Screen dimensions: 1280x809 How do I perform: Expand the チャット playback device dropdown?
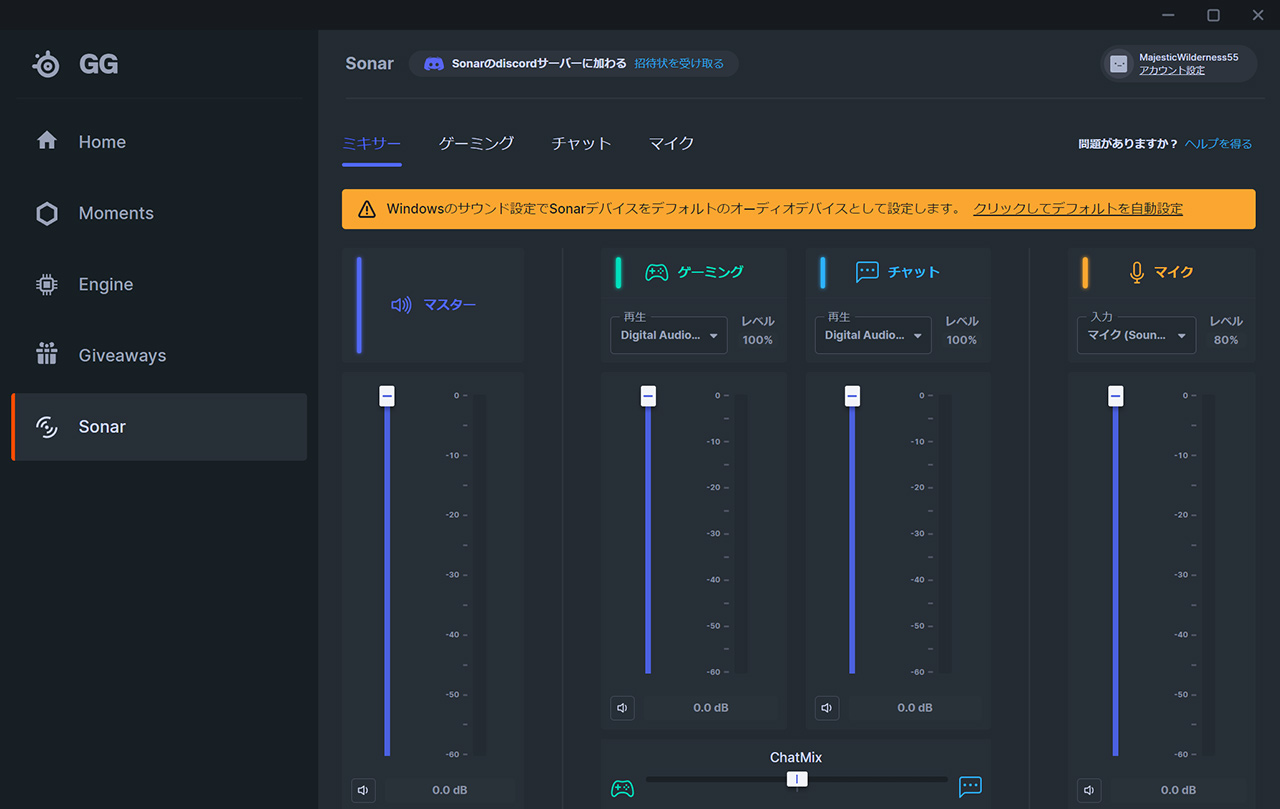coord(873,336)
